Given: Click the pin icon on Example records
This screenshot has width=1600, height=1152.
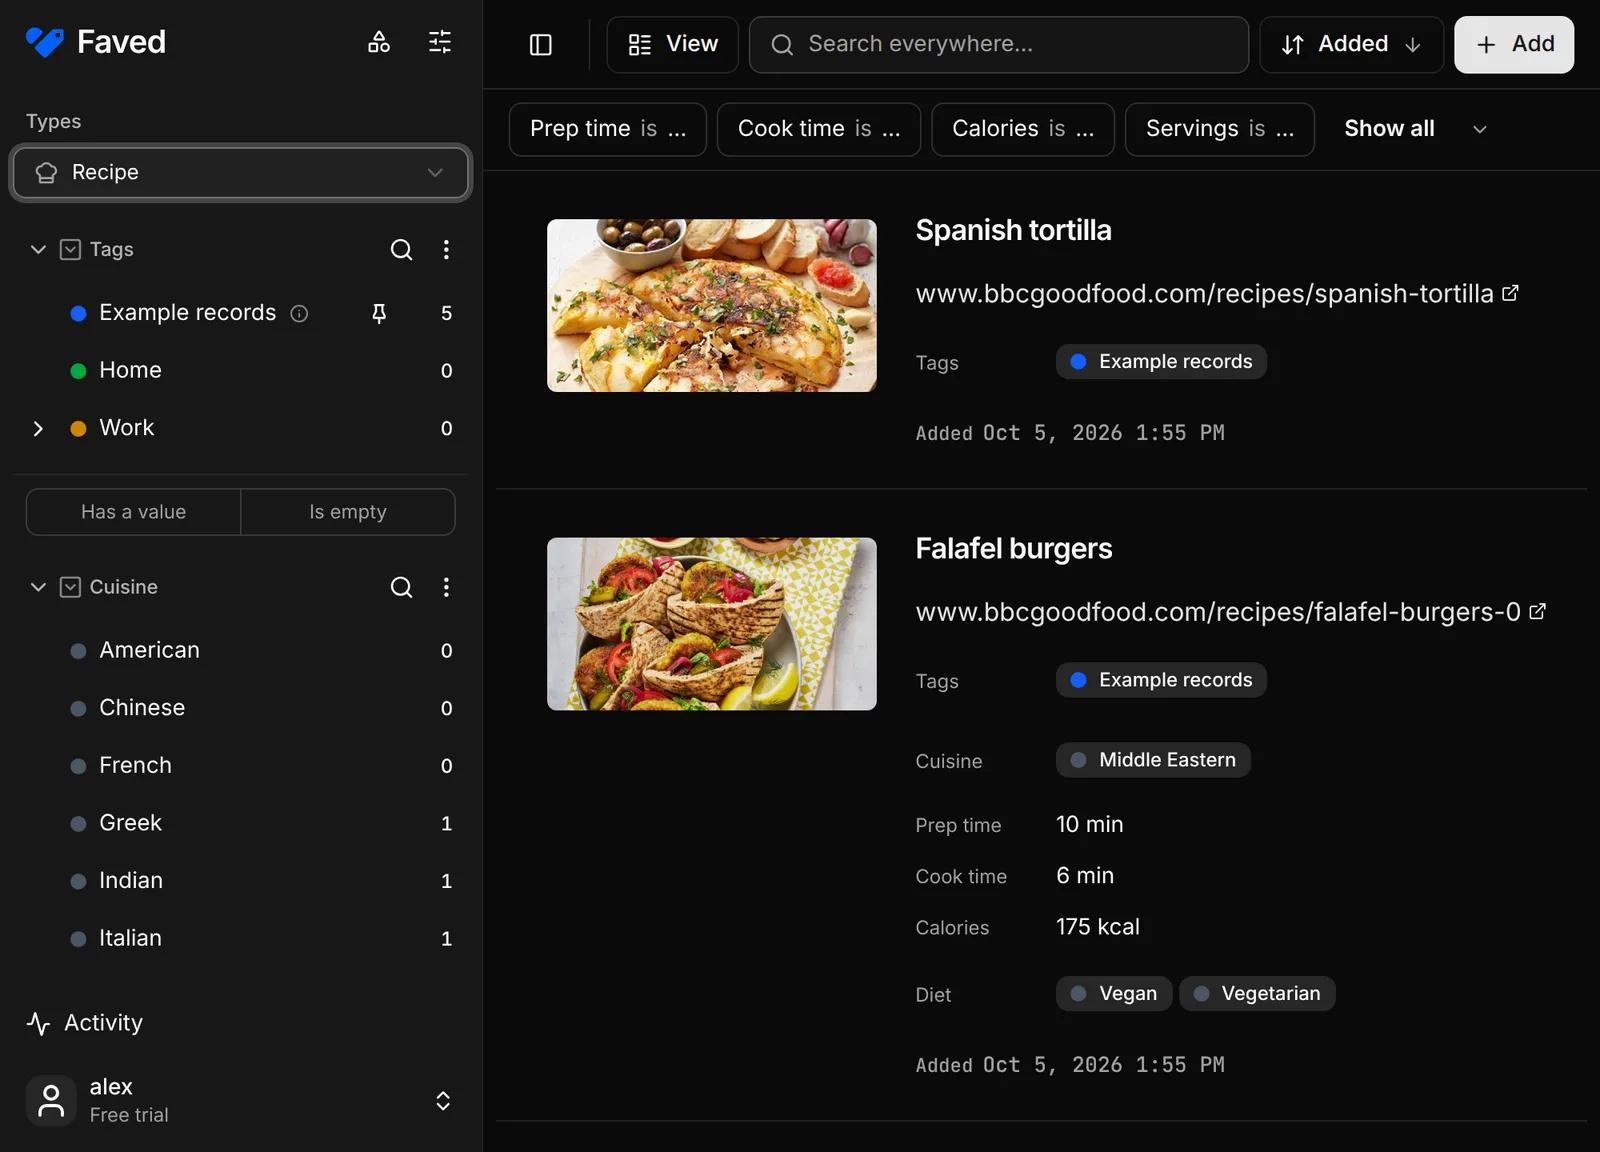Looking at the screenshot, I should [x=379, y=314].
